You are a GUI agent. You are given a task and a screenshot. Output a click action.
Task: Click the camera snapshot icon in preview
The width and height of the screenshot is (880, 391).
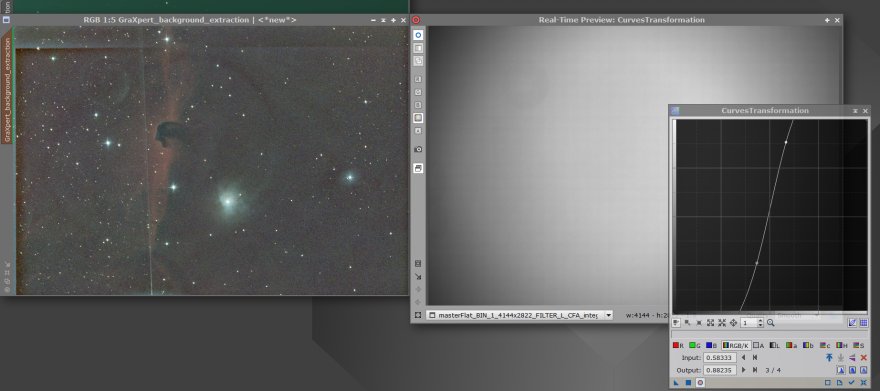click(x=418, y=150)
